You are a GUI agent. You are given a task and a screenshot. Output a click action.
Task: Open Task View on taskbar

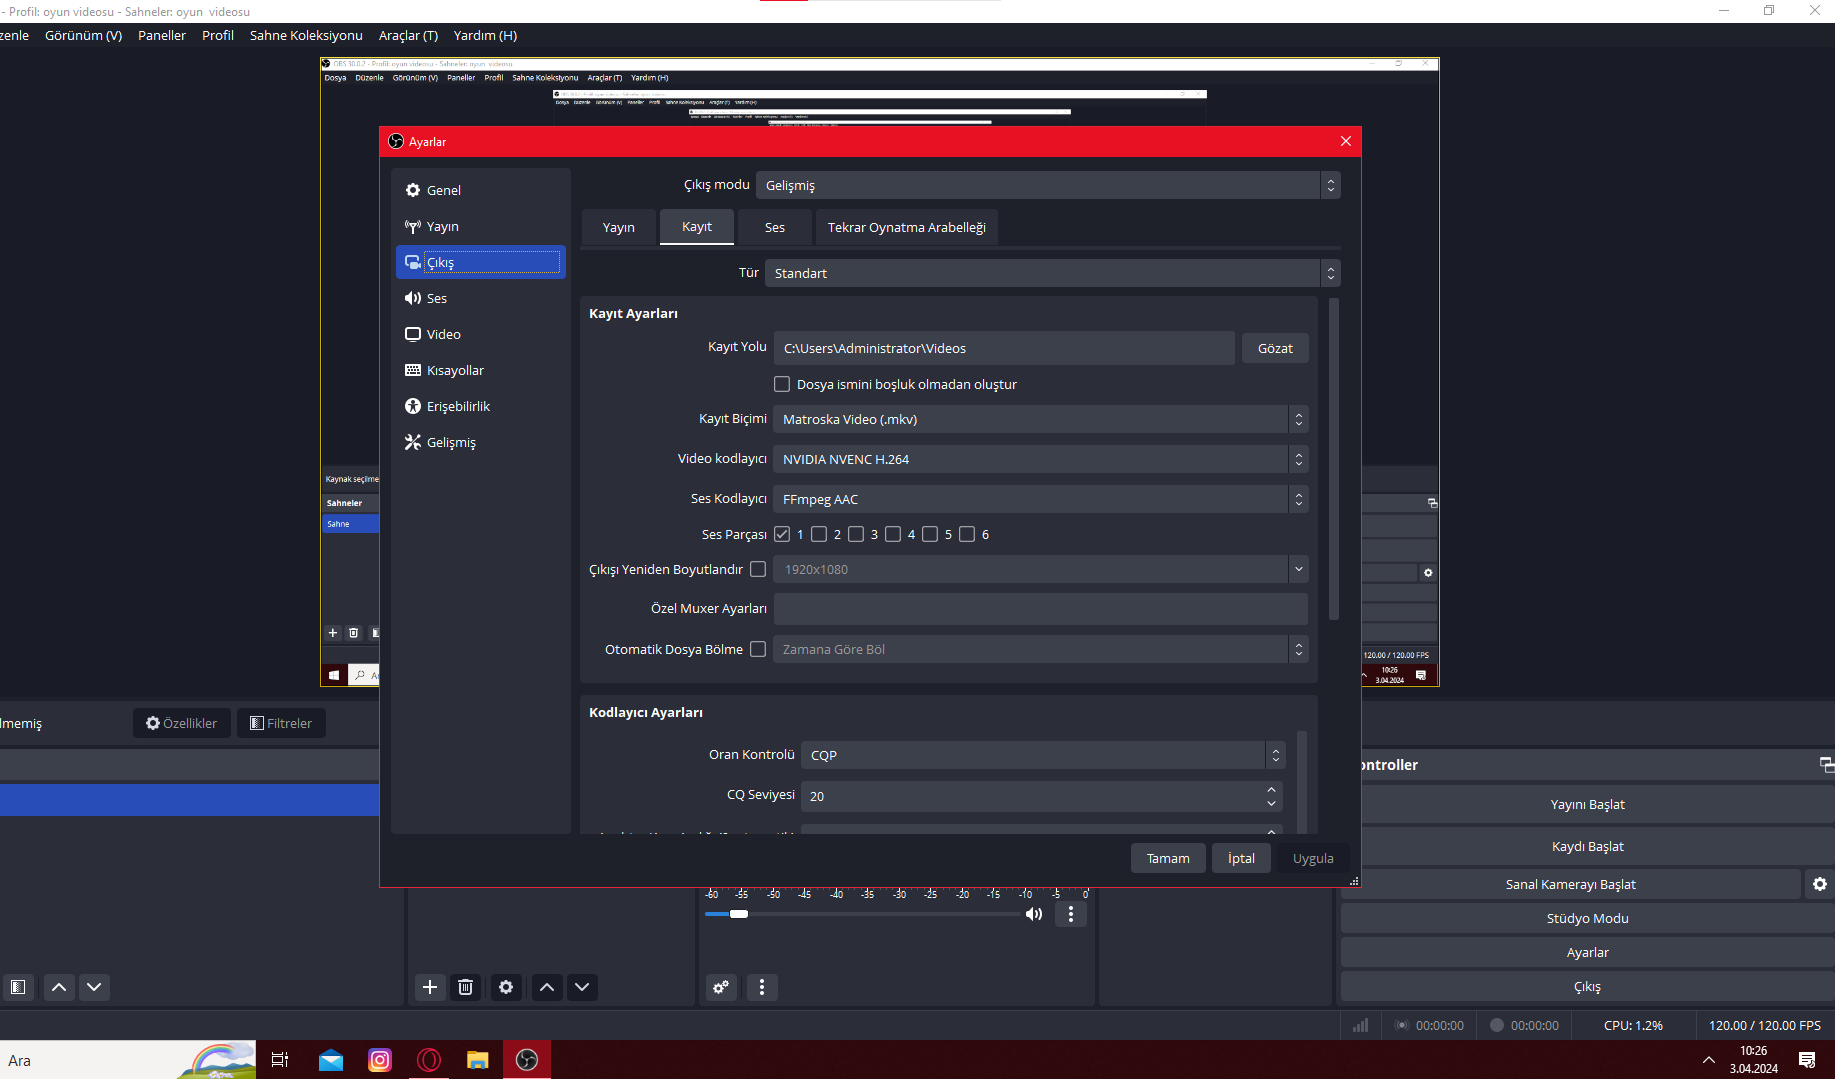click(280, 1060)
